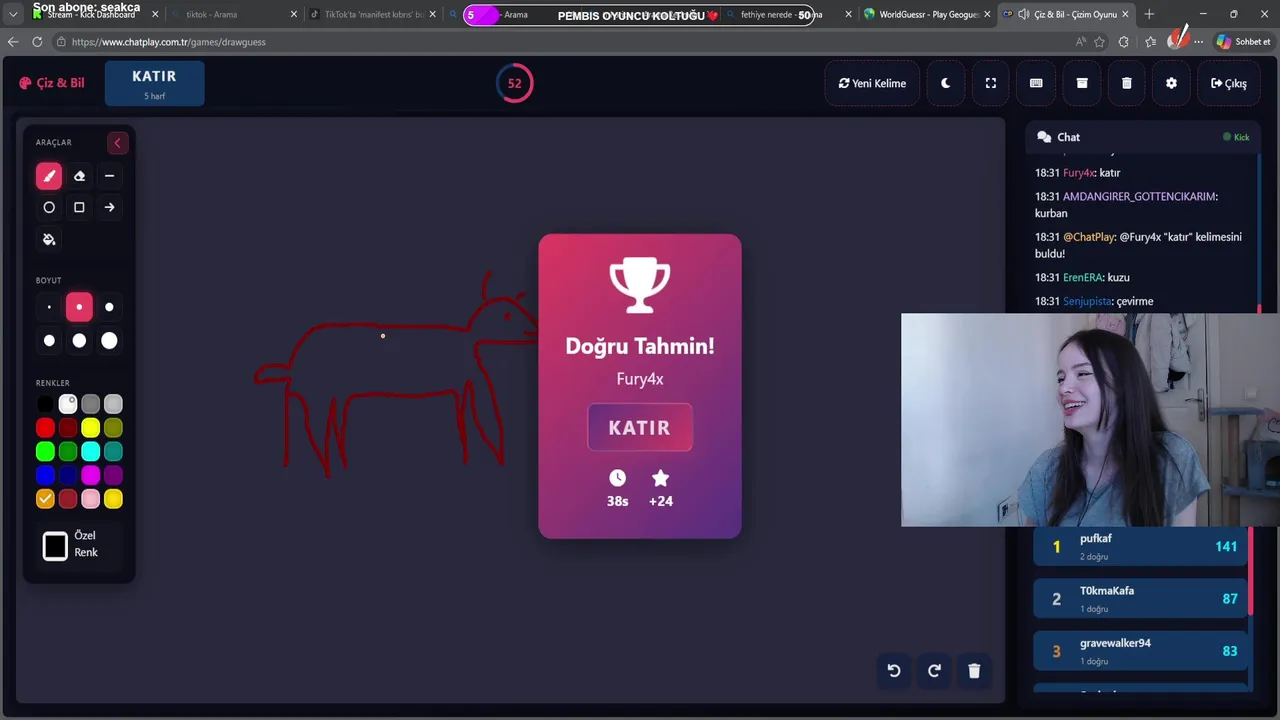The height and width of the screenshot is (720, 1280).
Task: Pick the fifth brush size
Action: tap(79, 341)
